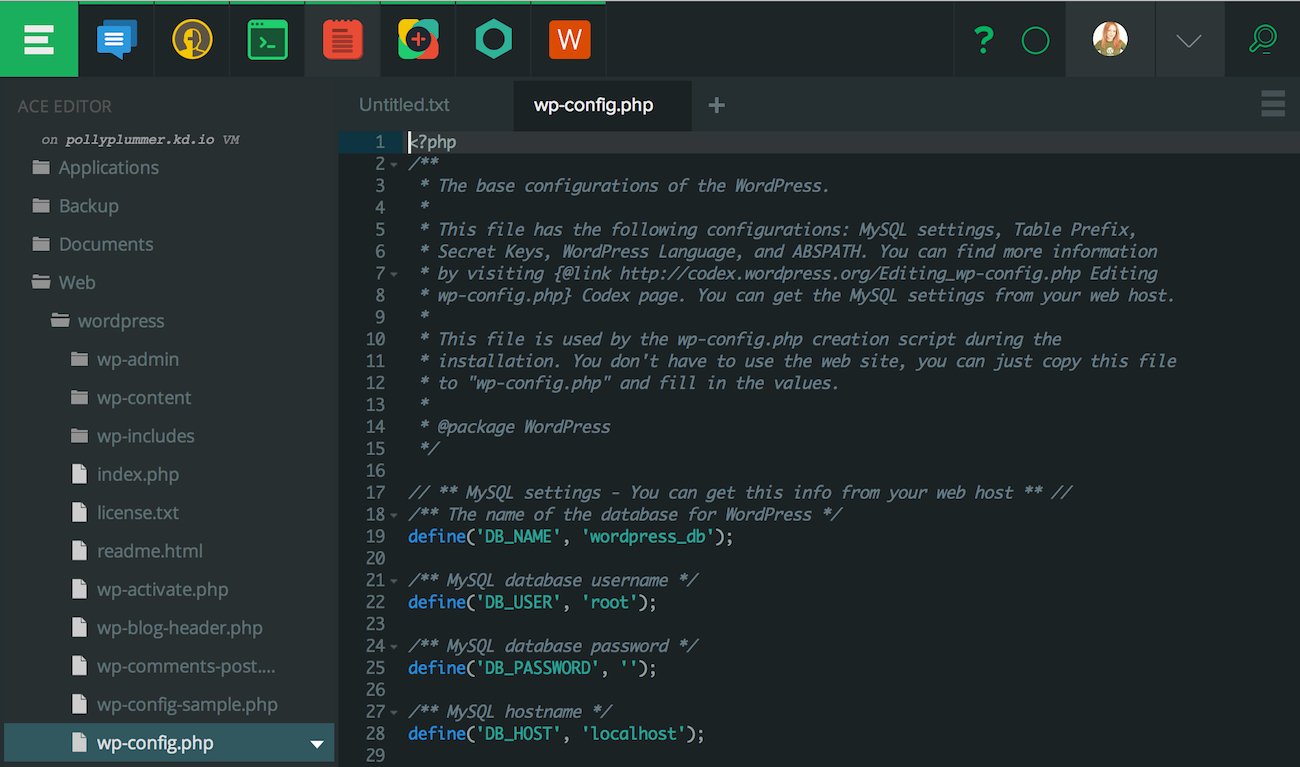The image size is (1300, 767).
Task: Launch the Terminal app icon
Action: 266,39
